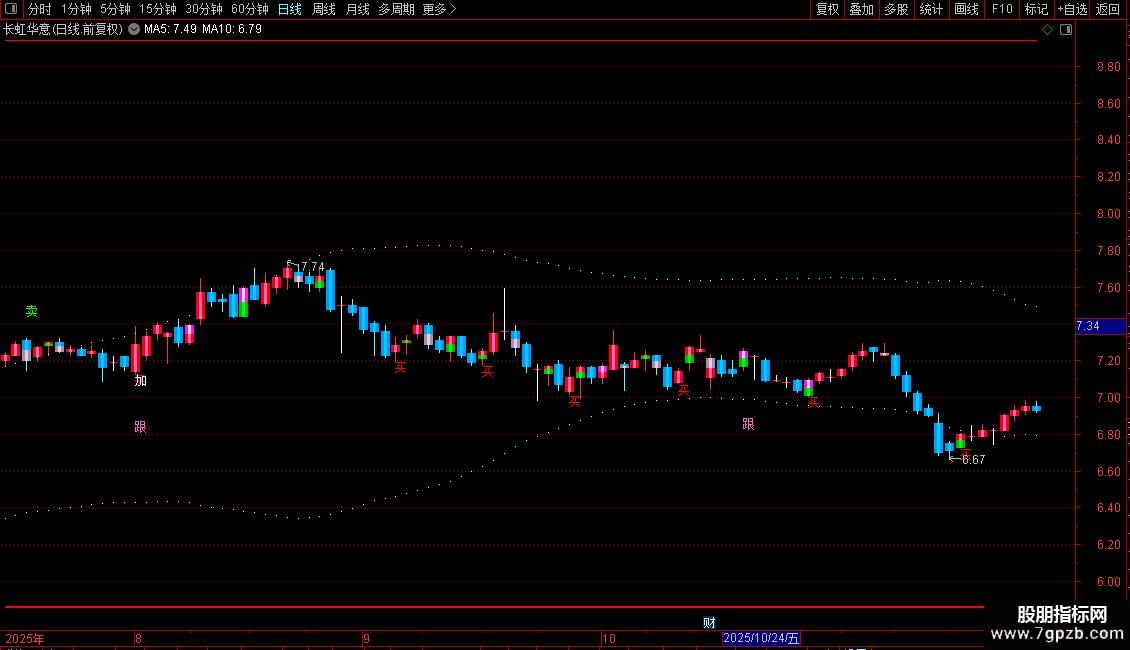The width and height of the screenshot is (1130, 650).
Task: Click the 2025年 timeline label
Action: click(25, 638)
